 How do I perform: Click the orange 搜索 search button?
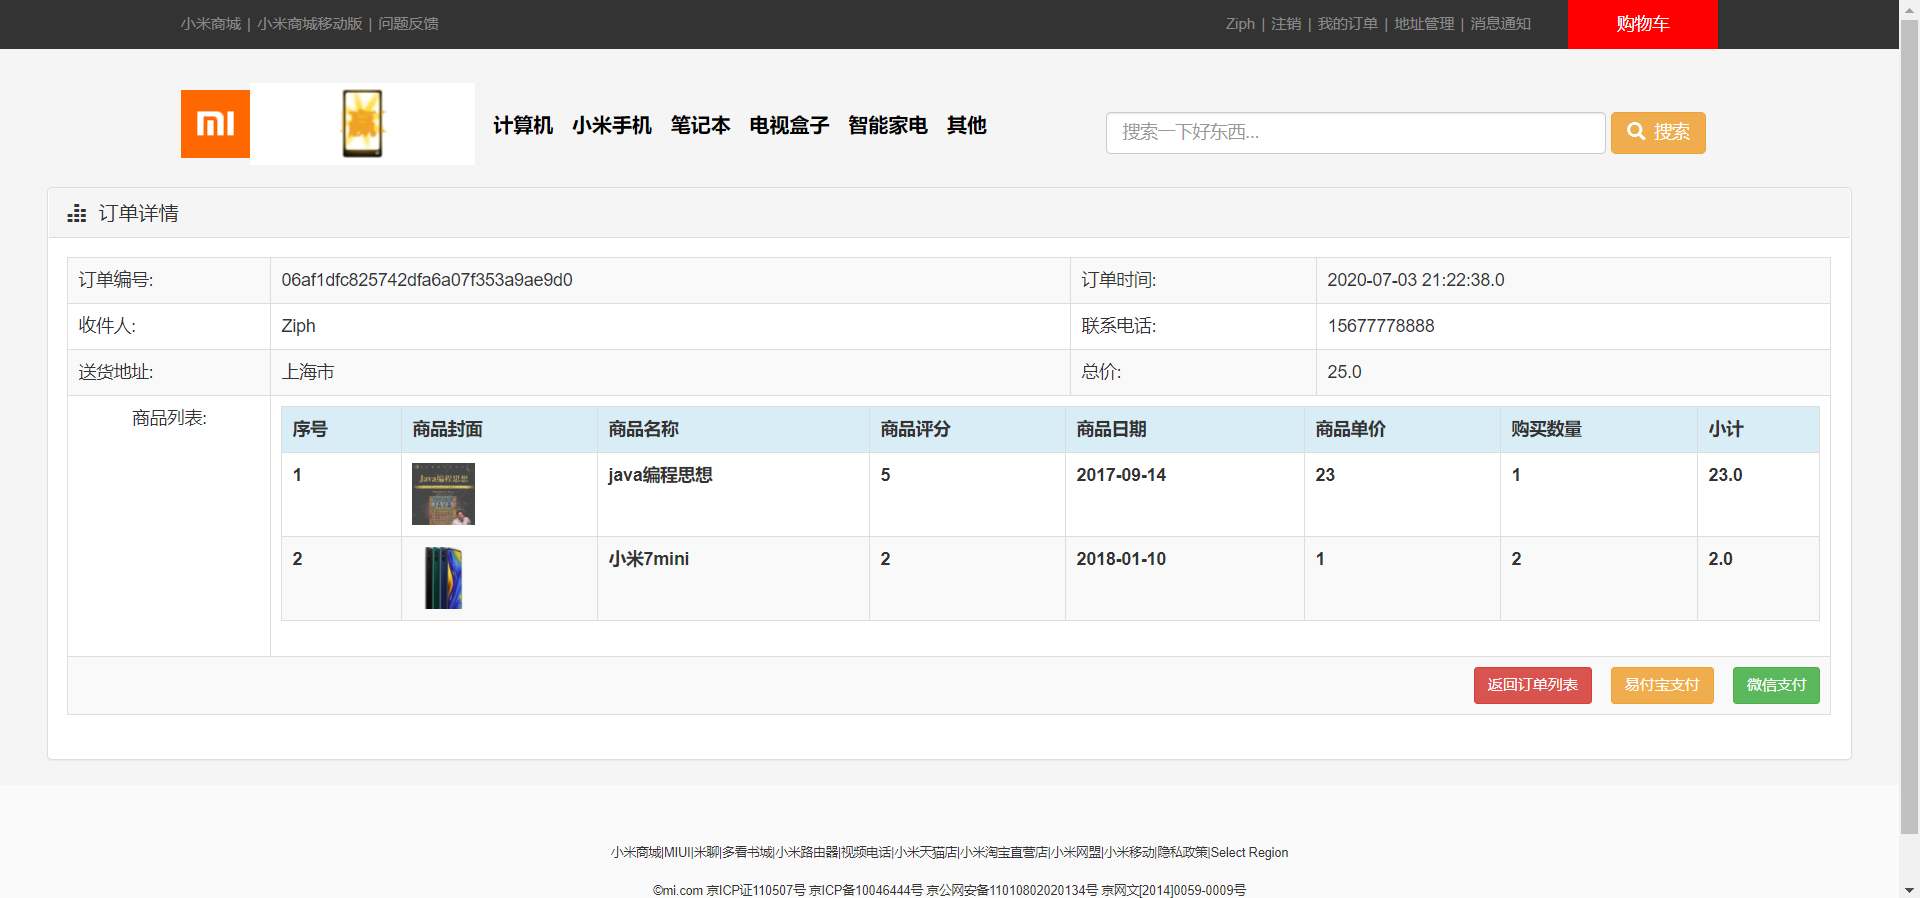[1658, 133]
